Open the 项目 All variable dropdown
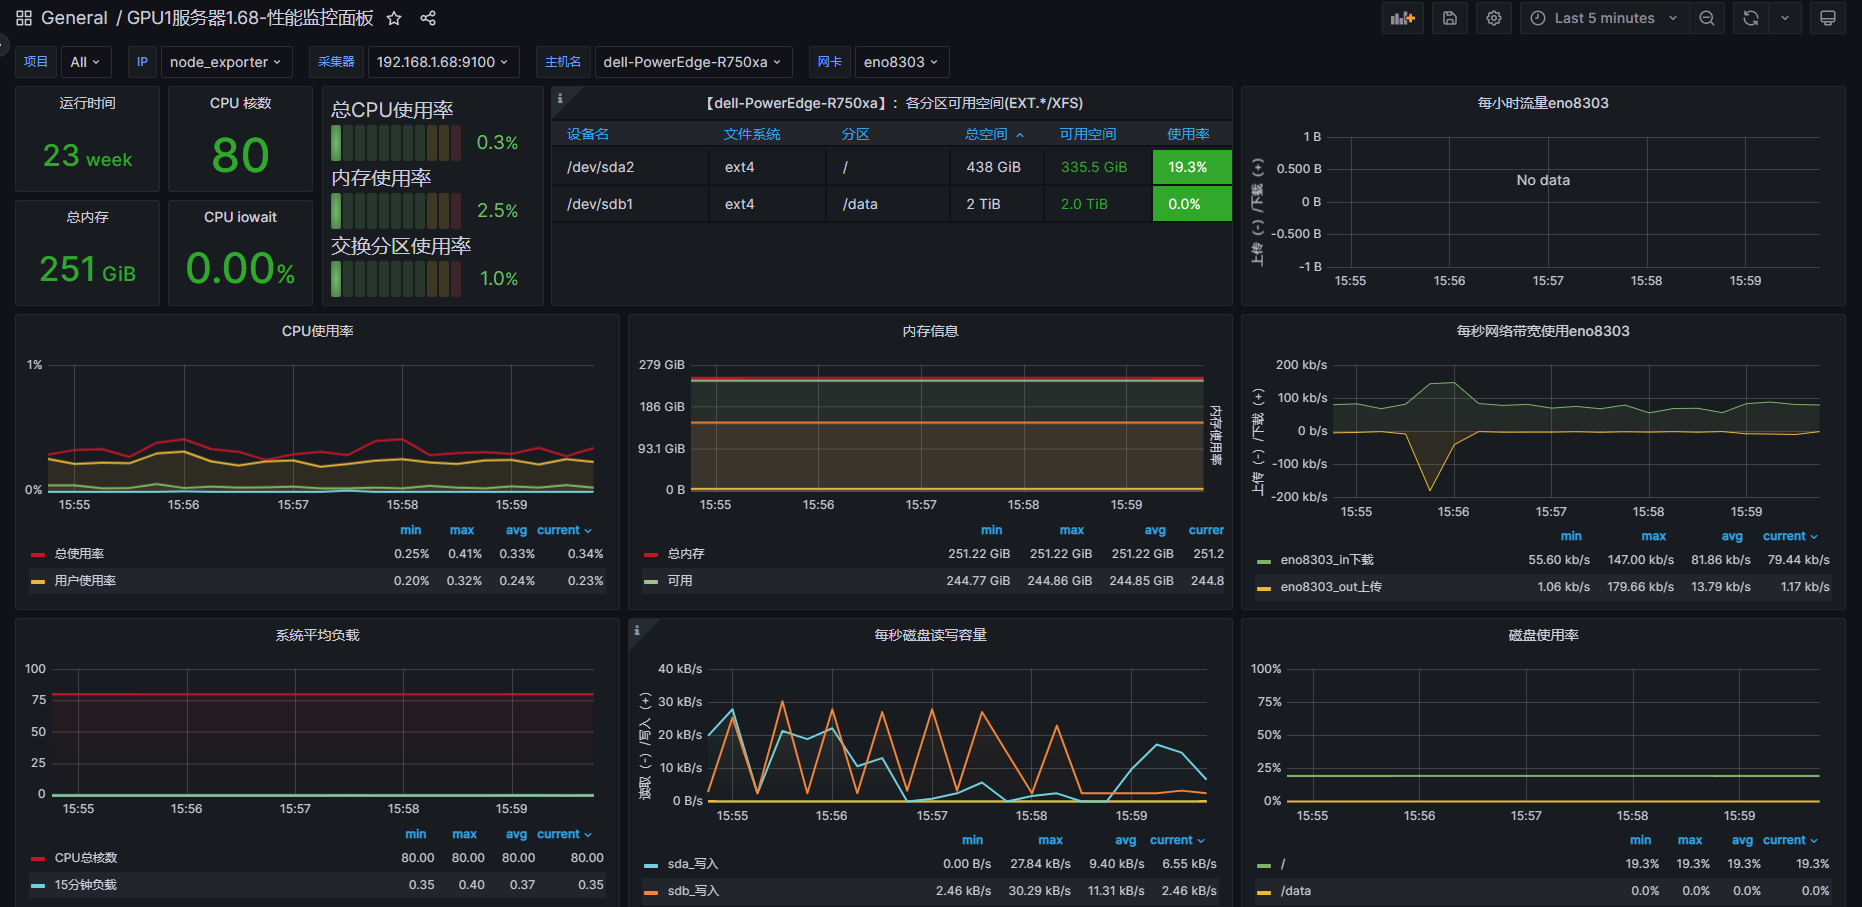This screenshot has width=1862, height=907. point(86,62)
